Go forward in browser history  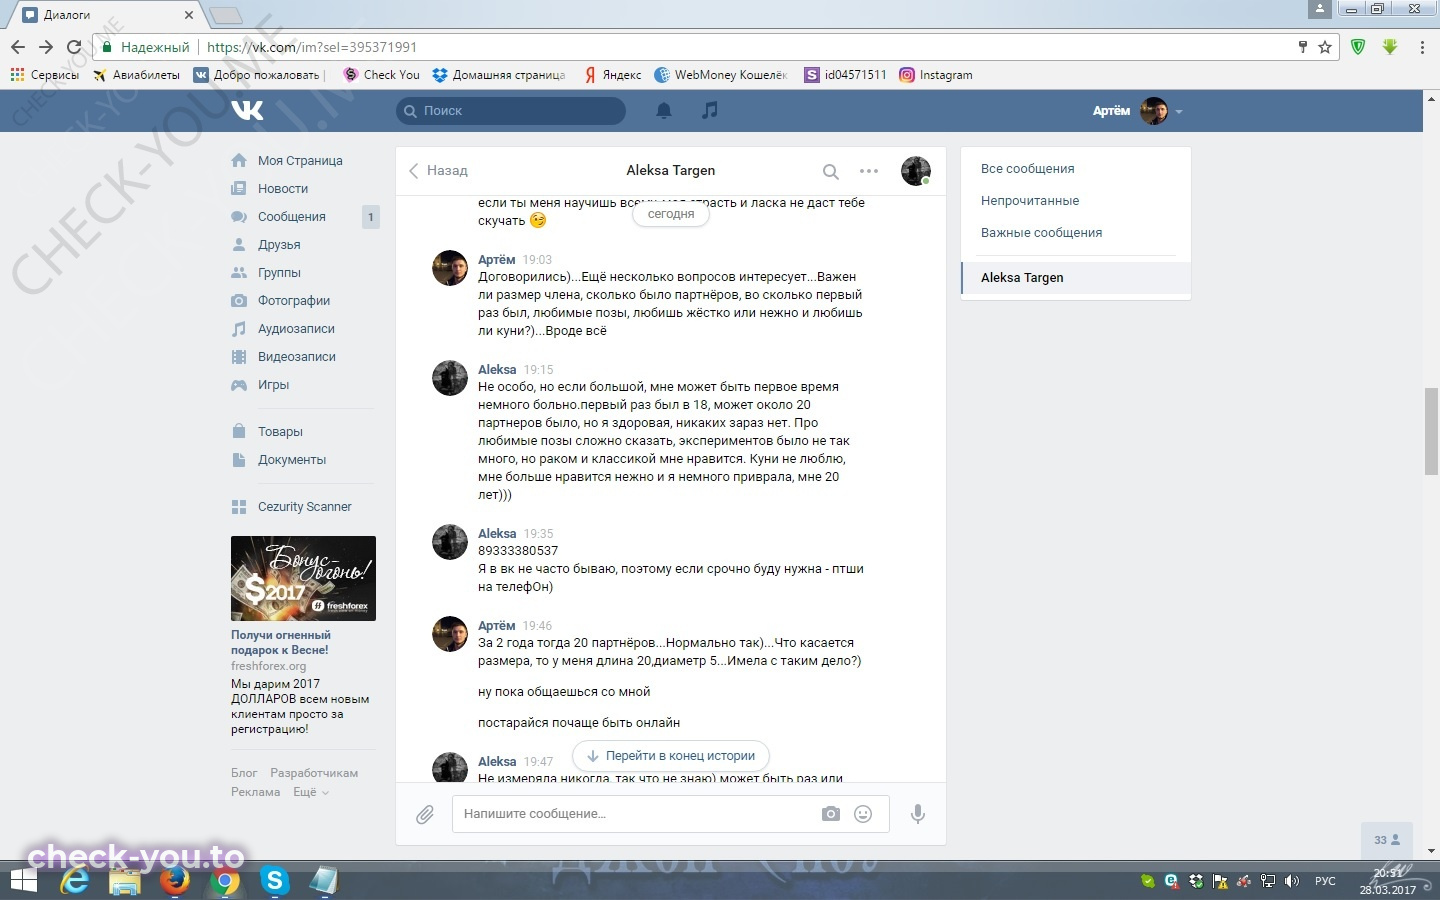[x=45, y=47]
